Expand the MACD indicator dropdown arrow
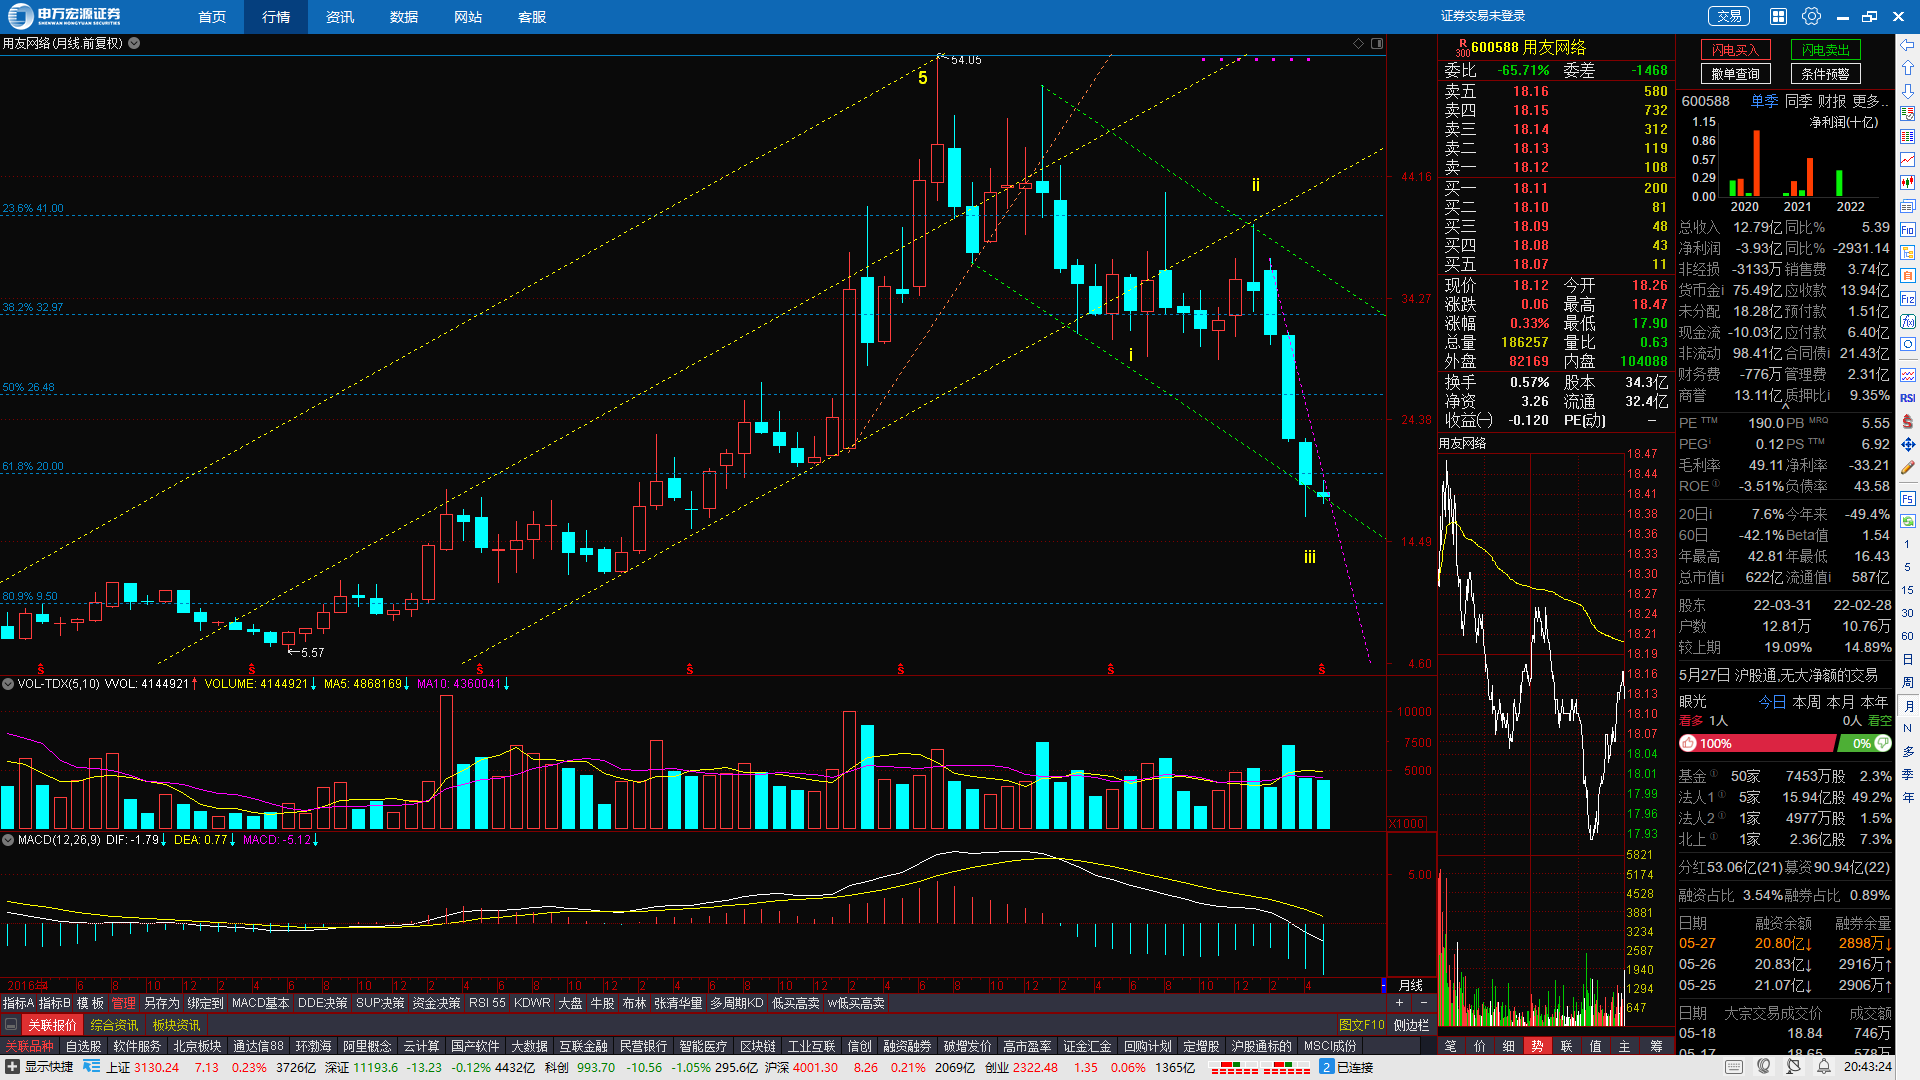 [x=8, y=840]
